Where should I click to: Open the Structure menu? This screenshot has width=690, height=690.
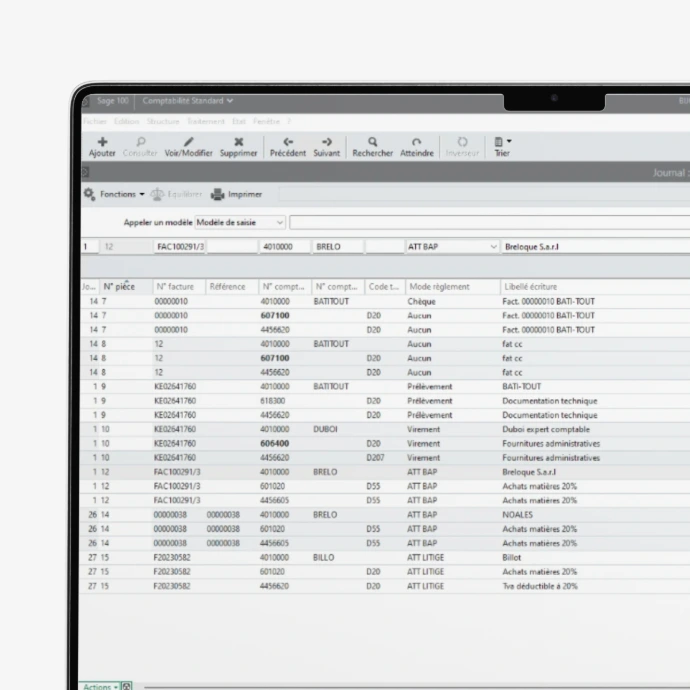point(163,121)
